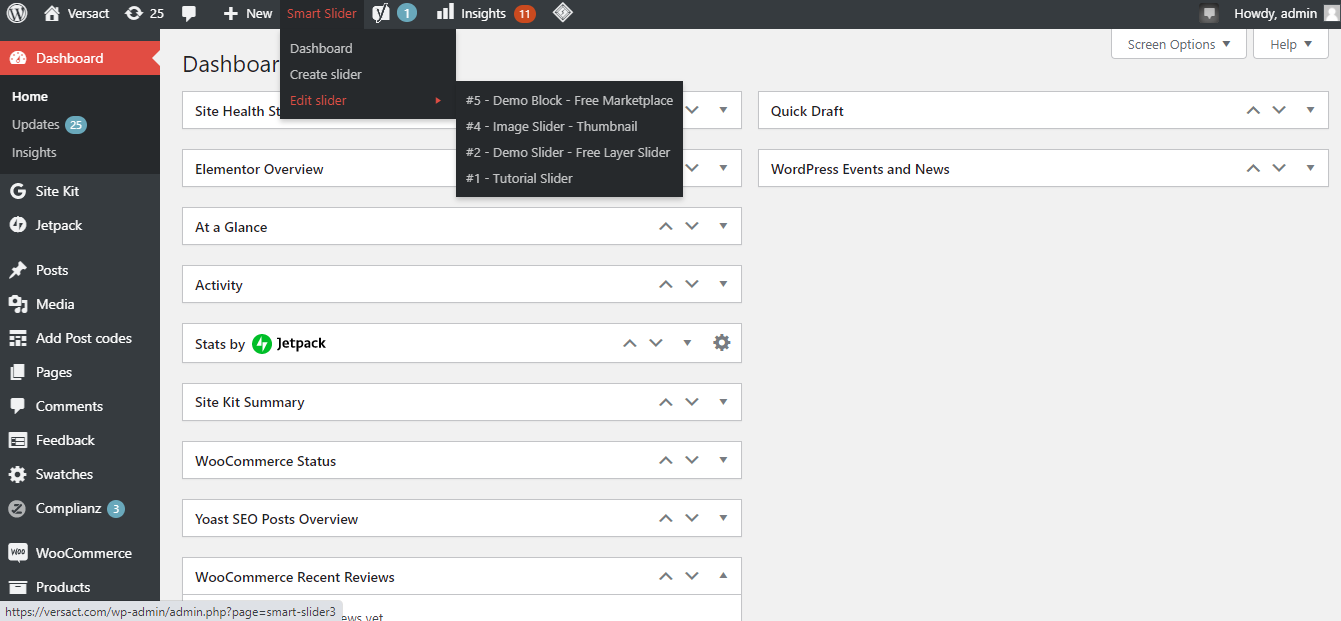Screen dimensions: 1341x621
Task: Click the Insights badge showing 11
Action: pyautogui.click(x=525, y=14)
